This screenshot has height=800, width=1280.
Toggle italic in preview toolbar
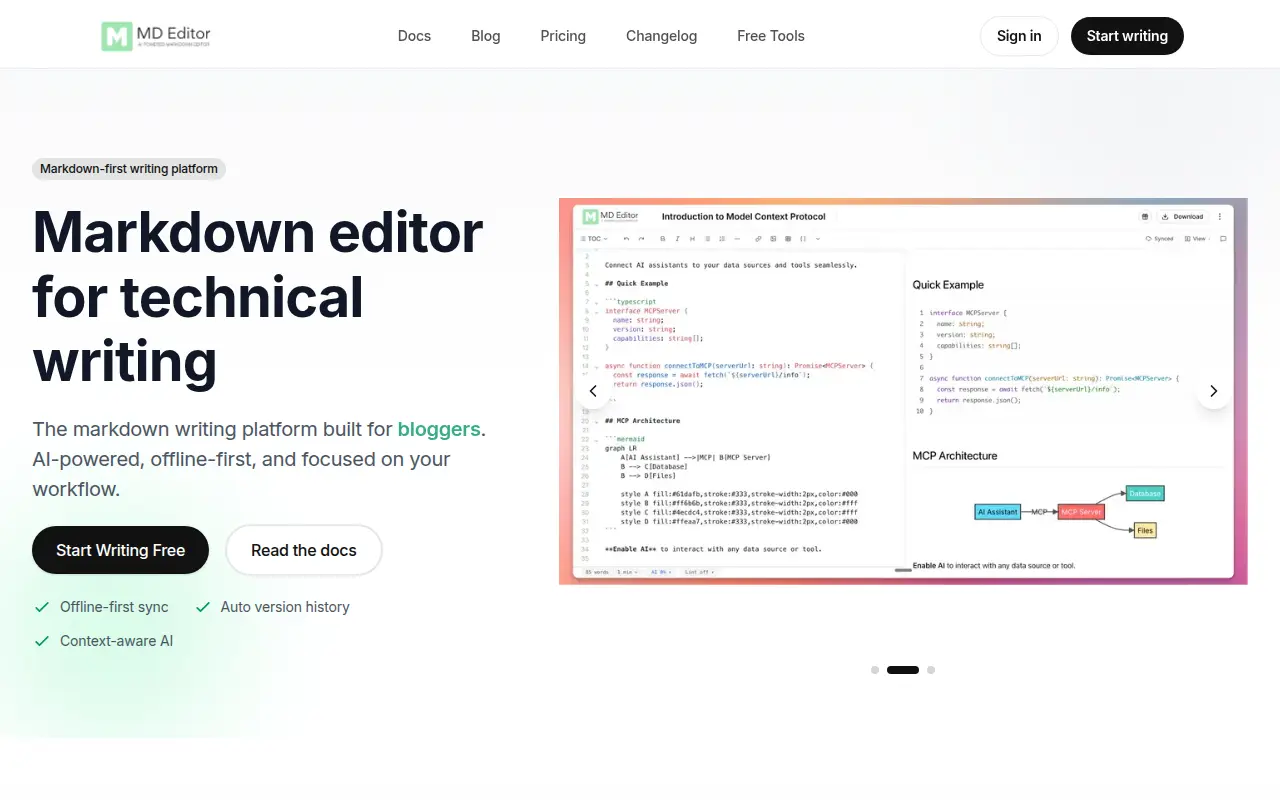pyautogui.click(x=678, y=239)
